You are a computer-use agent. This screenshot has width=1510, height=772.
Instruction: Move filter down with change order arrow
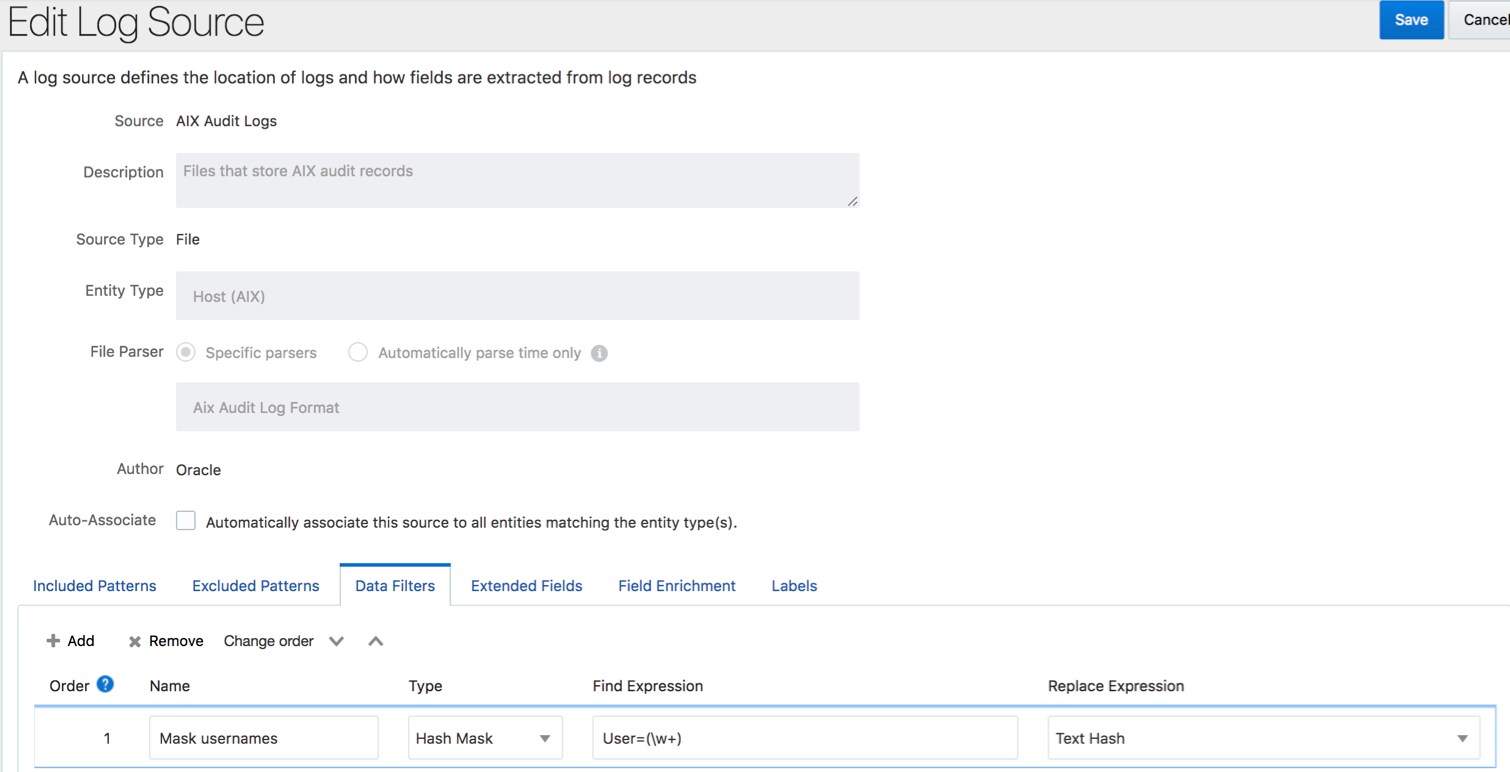point(337,641)
